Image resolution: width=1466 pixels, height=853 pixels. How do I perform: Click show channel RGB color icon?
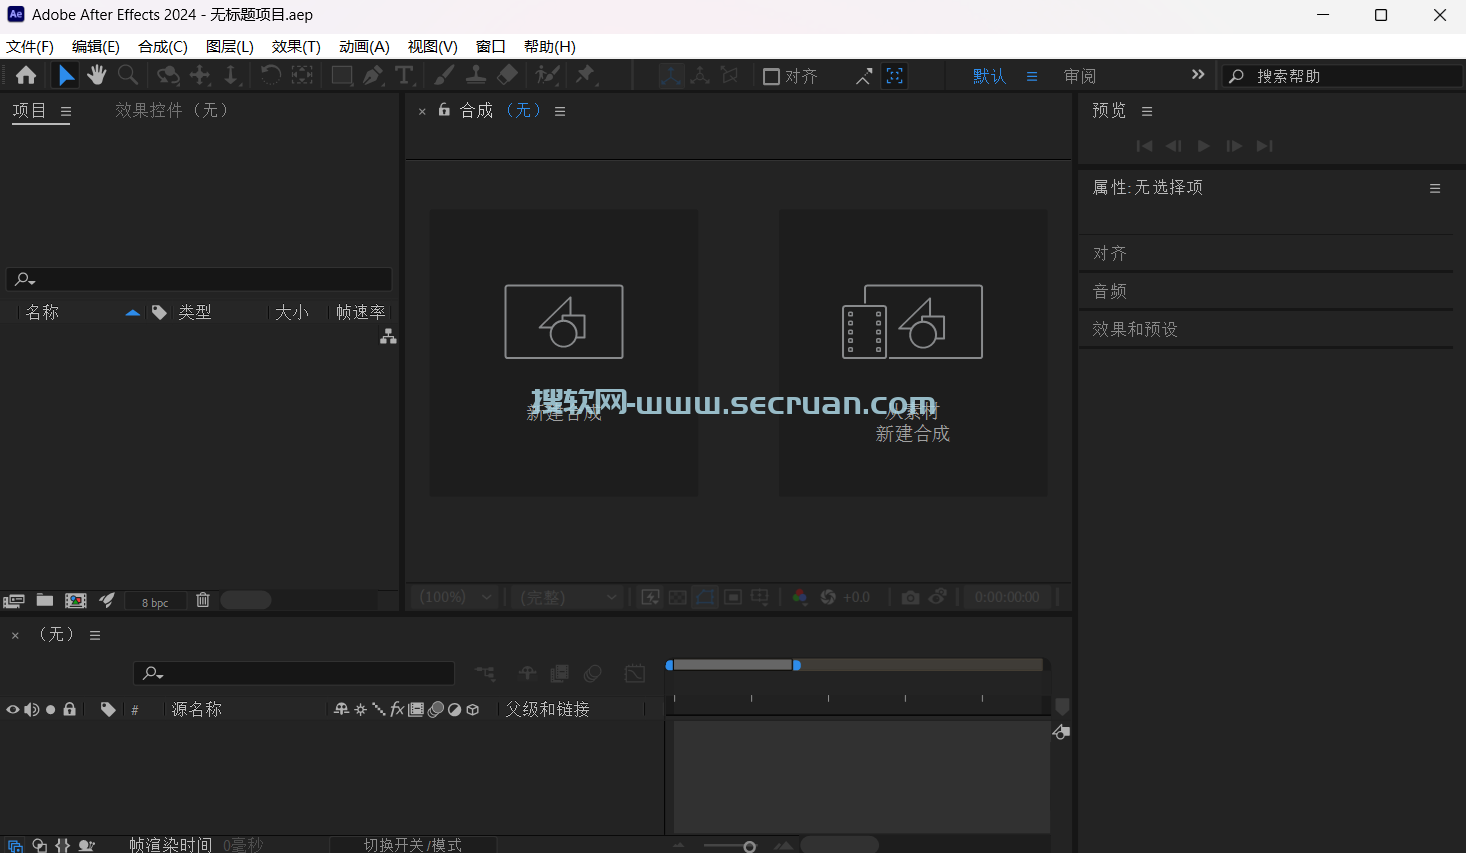coord(799,597)
